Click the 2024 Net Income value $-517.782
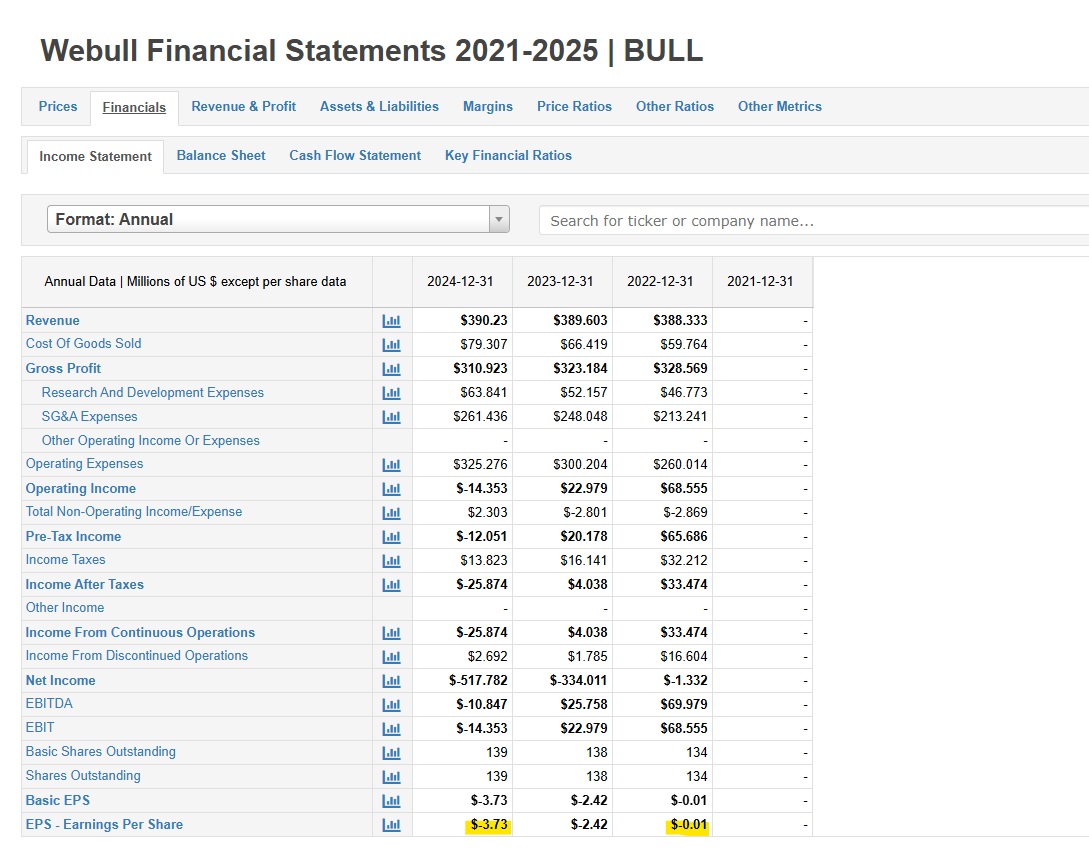Image resolution: width=1089 pixels, height=859 pixels. 478,680
